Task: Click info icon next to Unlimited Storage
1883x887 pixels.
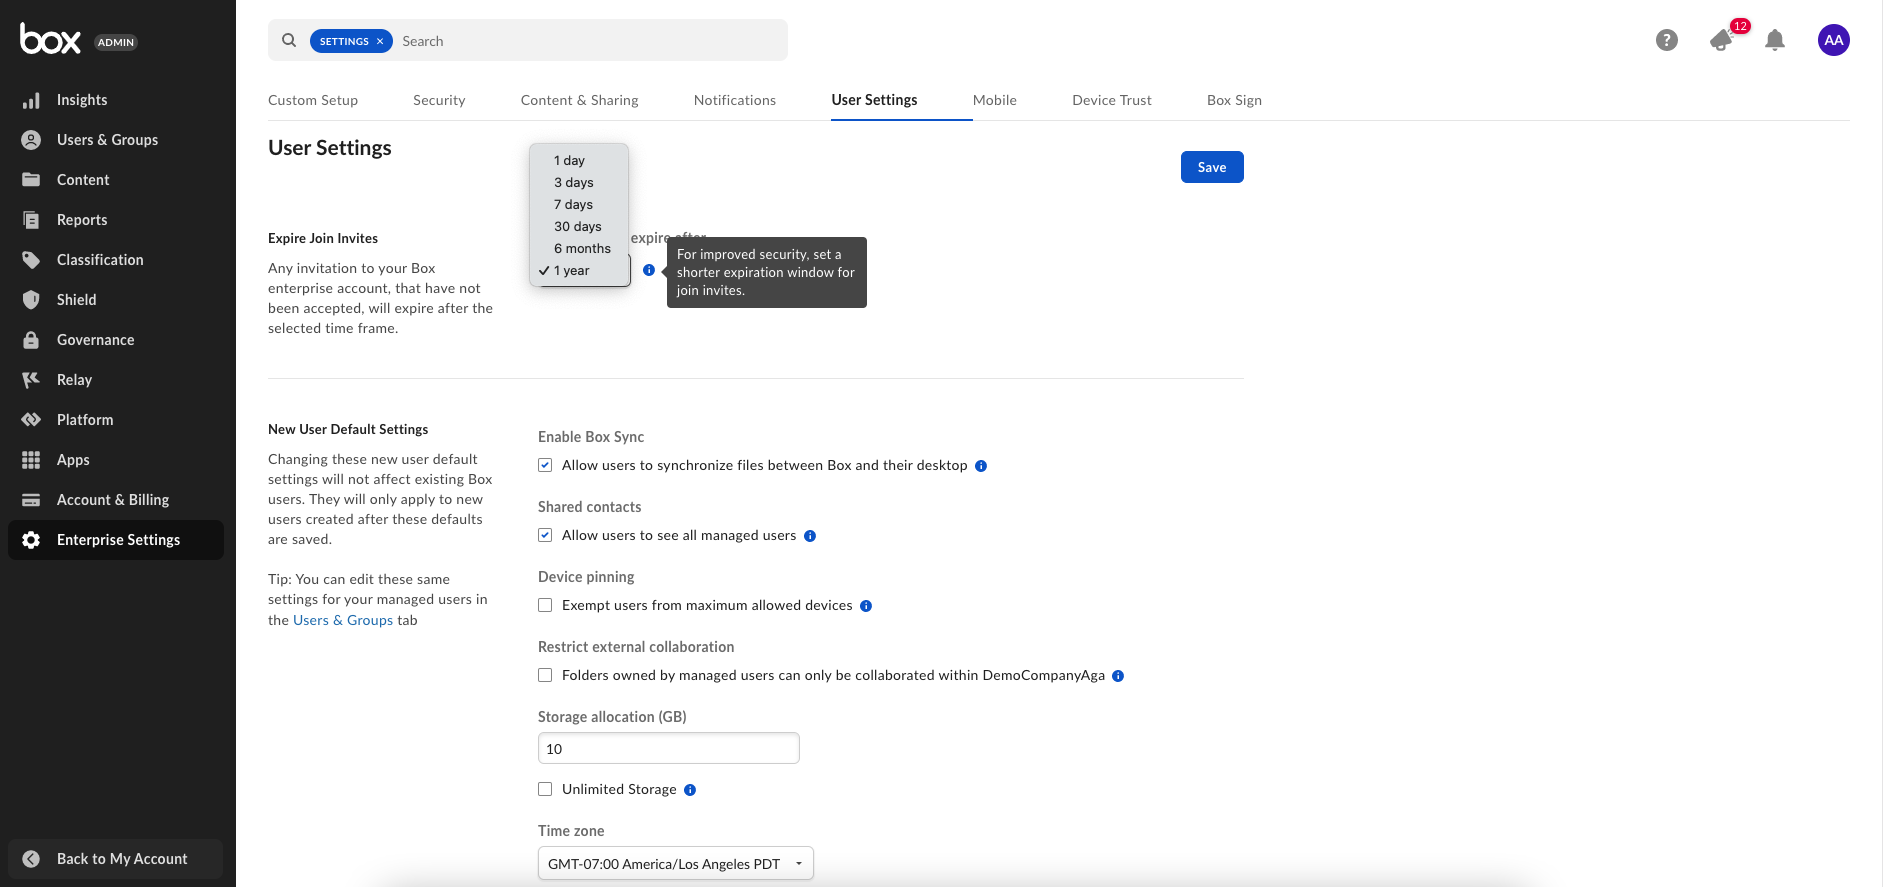Action: coord(690,790)
